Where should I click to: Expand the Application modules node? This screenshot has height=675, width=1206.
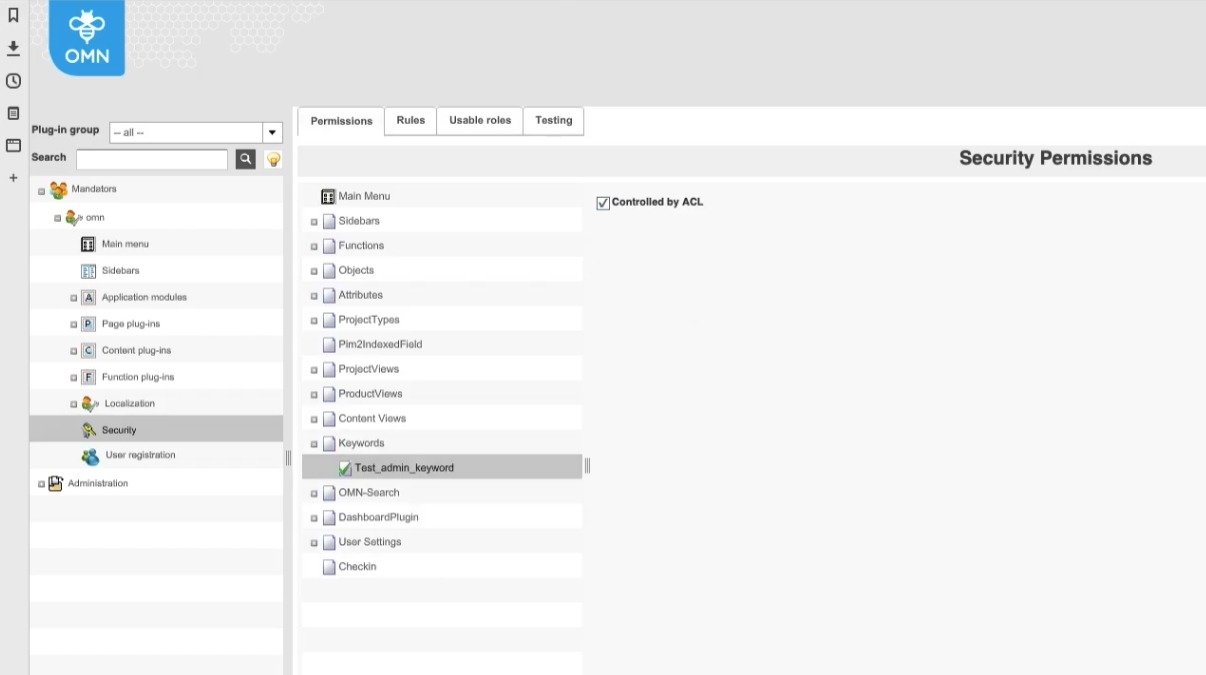[73, 298]
